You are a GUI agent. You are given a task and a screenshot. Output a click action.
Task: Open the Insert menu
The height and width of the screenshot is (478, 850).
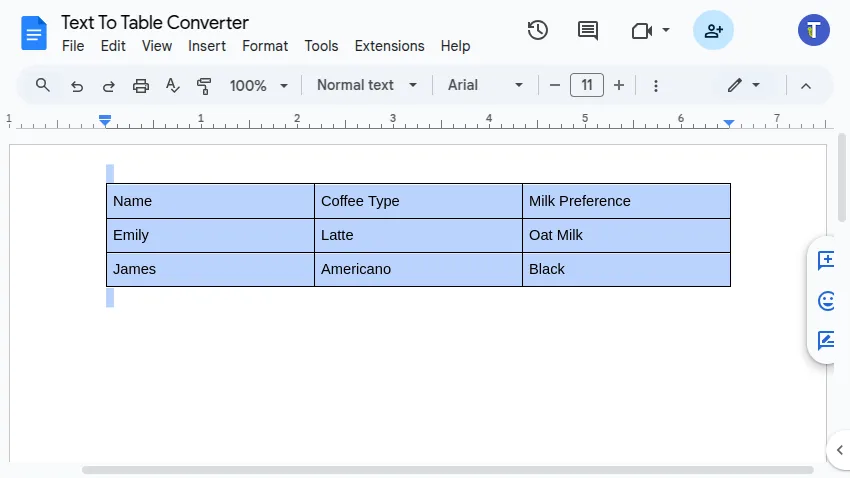[x=207, y=46]
